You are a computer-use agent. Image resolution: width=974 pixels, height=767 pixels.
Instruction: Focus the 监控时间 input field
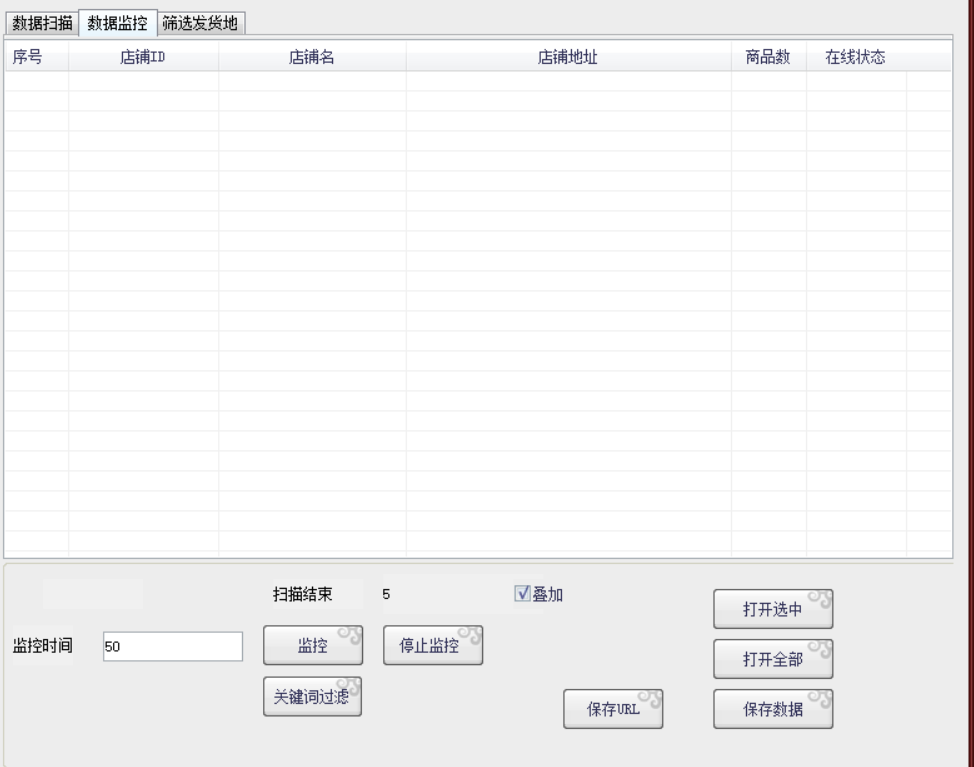[172, 647]
